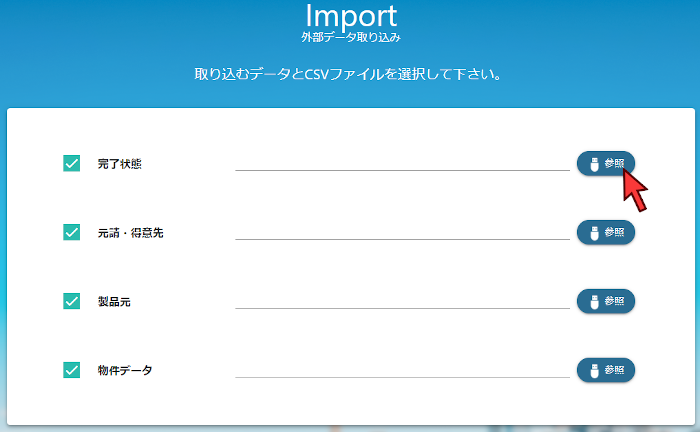Uncheck the 完了状態 checkbox

click(72, 163)
